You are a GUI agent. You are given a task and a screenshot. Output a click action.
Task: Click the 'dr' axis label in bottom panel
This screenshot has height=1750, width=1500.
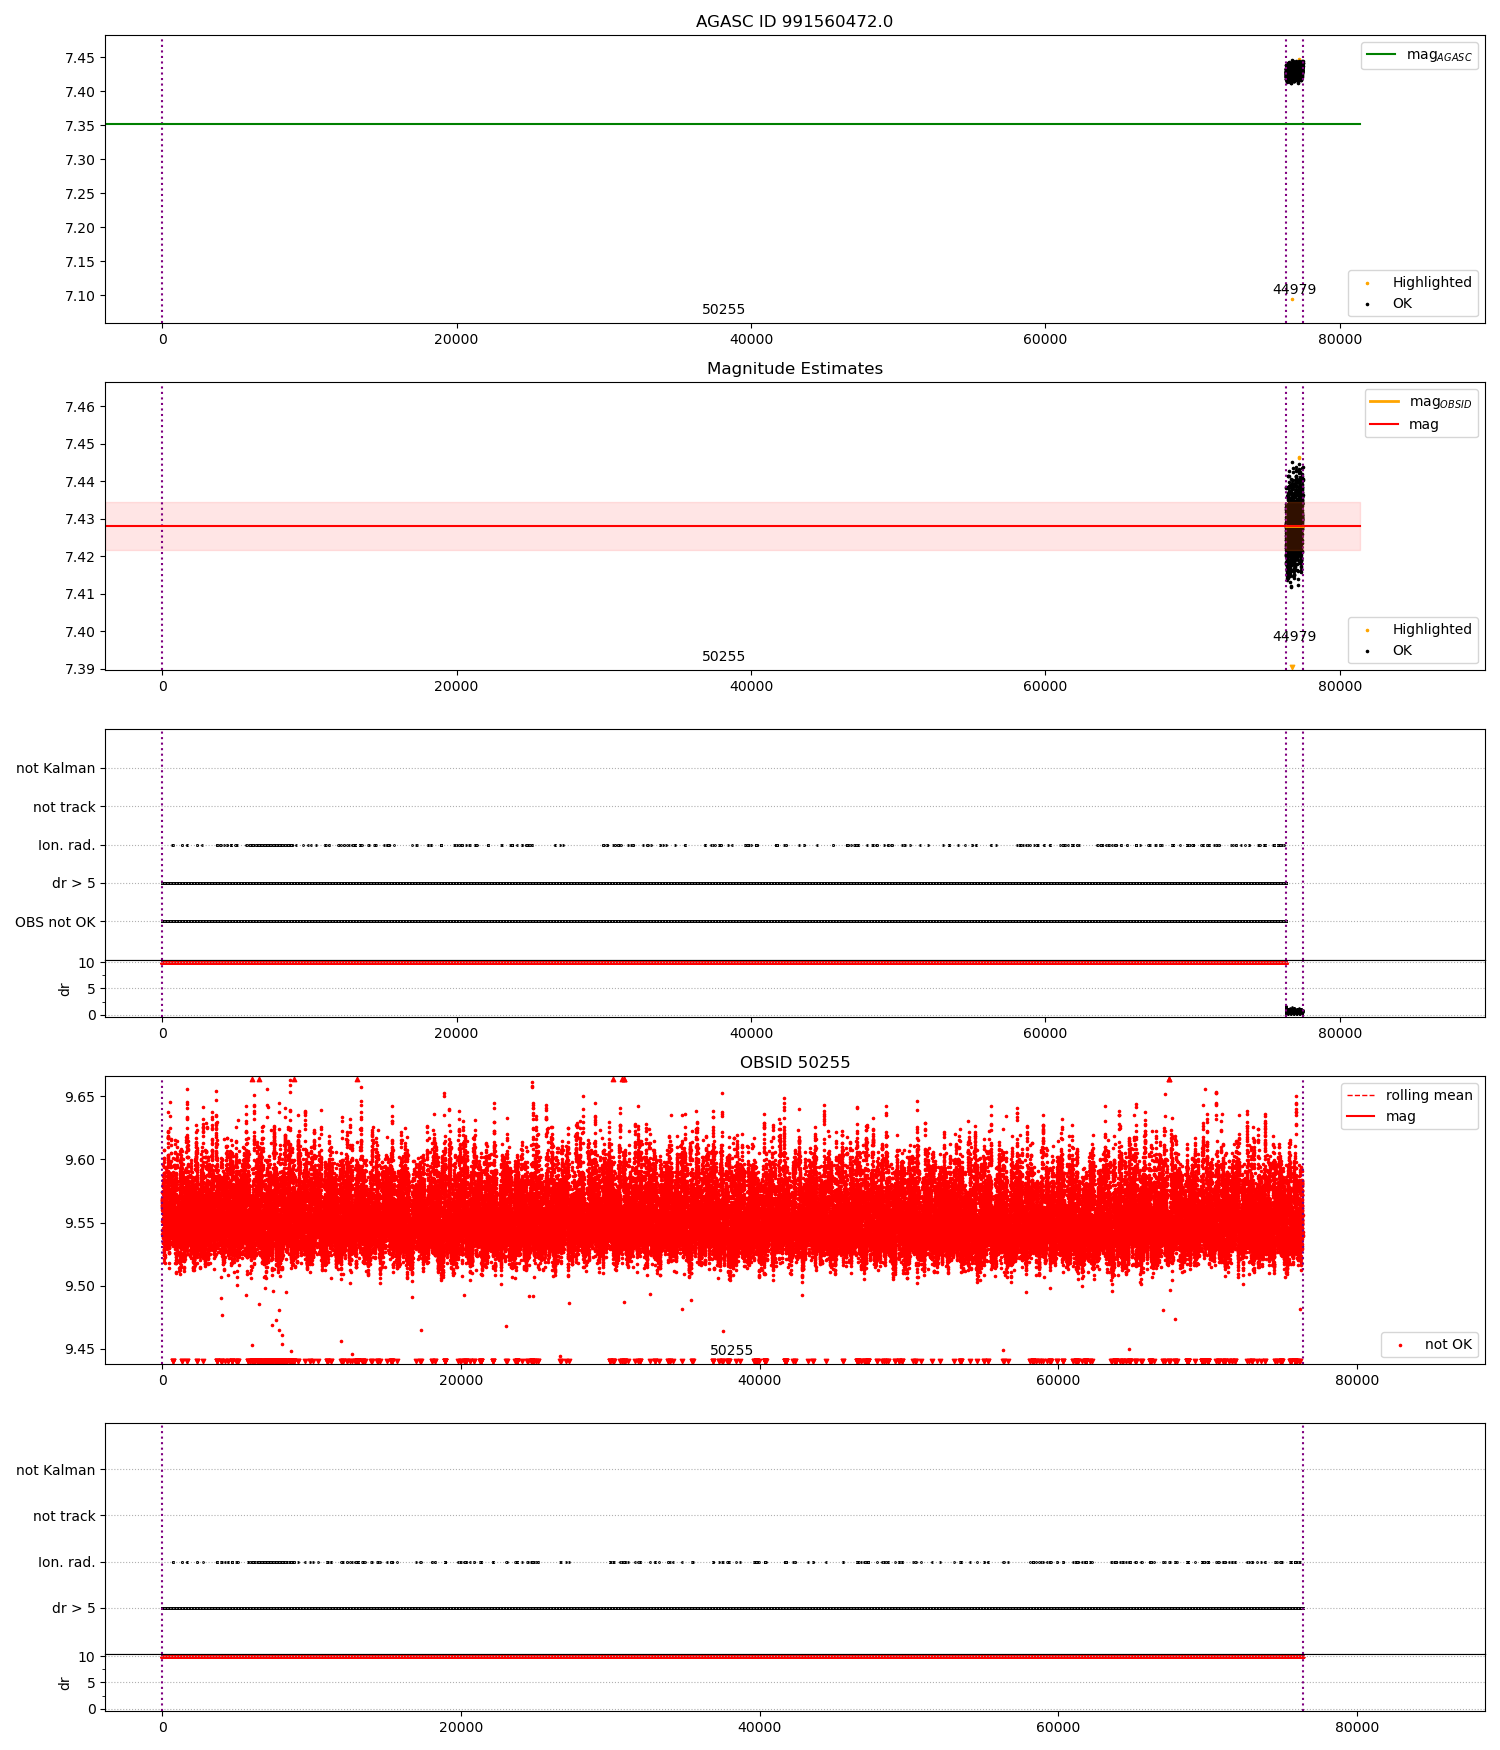click(65, 1683)
